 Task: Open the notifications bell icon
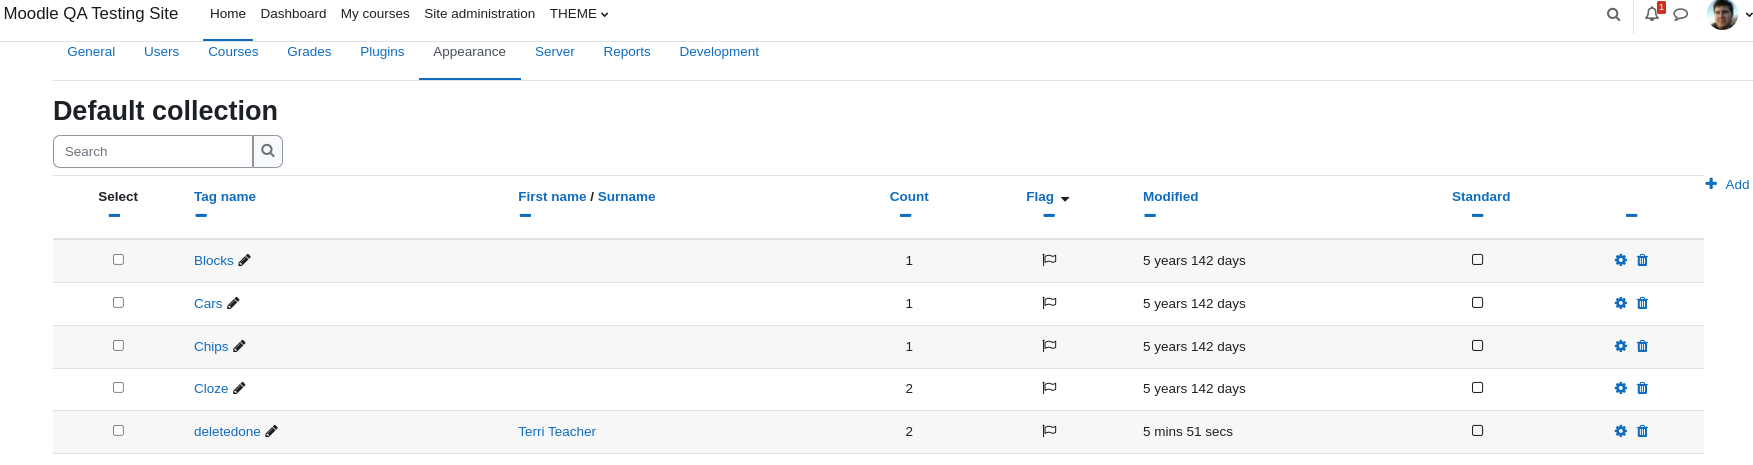(x=1652, y=14)
